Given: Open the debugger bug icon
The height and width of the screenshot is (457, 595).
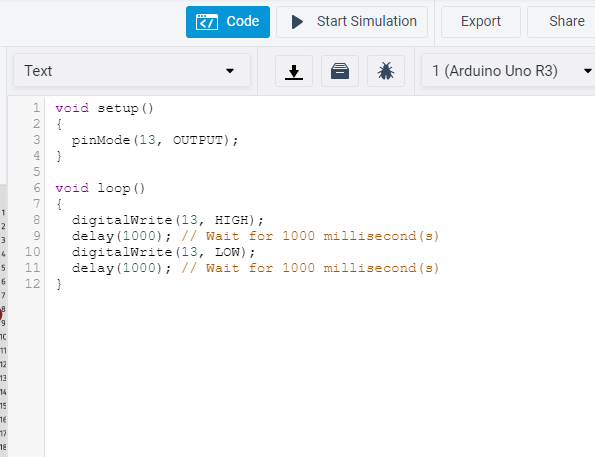Looking at the screenshot, I should pos(386,71).
